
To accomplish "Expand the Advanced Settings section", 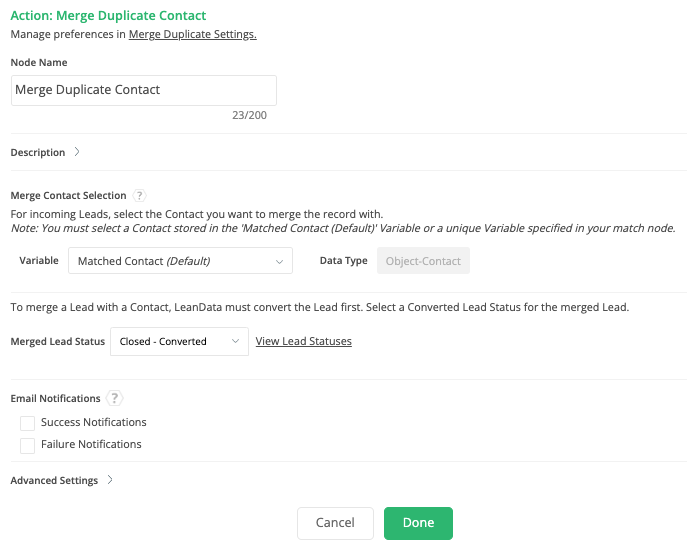I will point(54,480).
